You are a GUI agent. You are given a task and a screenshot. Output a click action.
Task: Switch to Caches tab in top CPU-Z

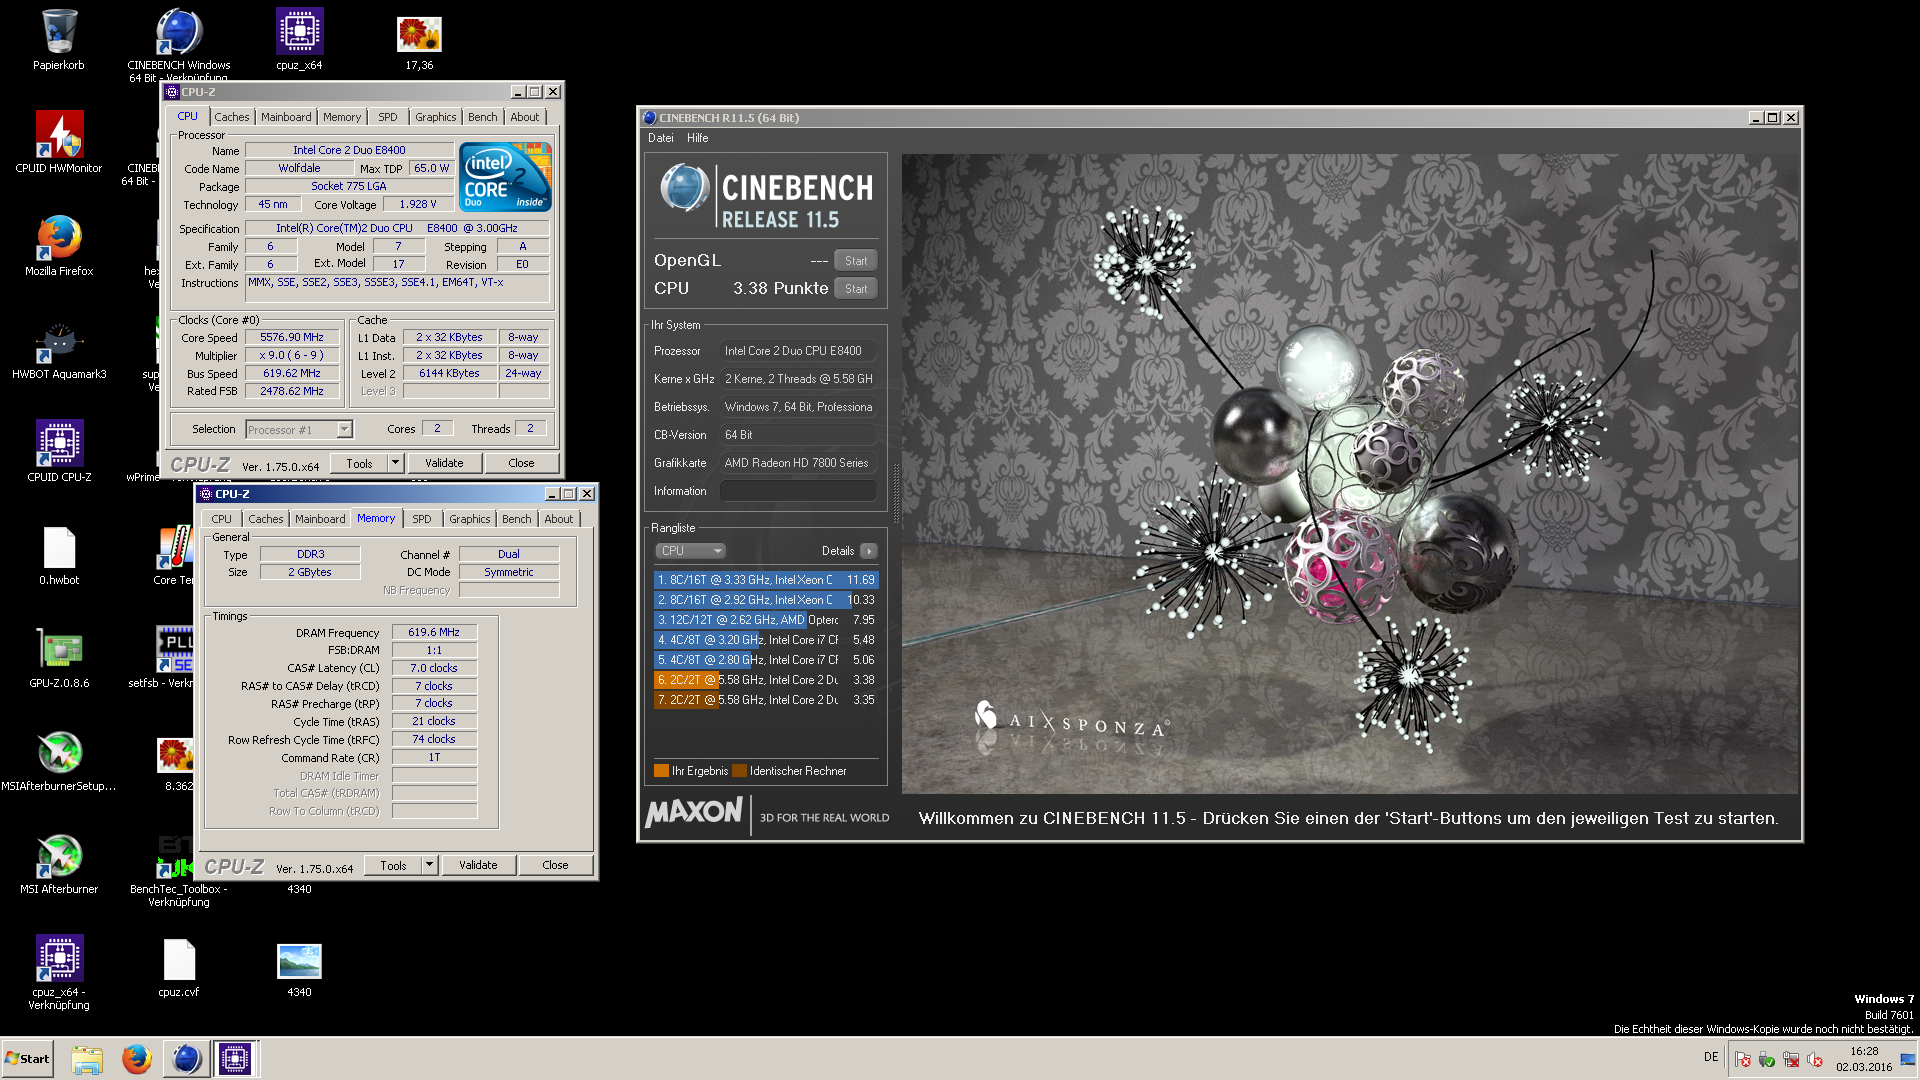pos(232,117)
